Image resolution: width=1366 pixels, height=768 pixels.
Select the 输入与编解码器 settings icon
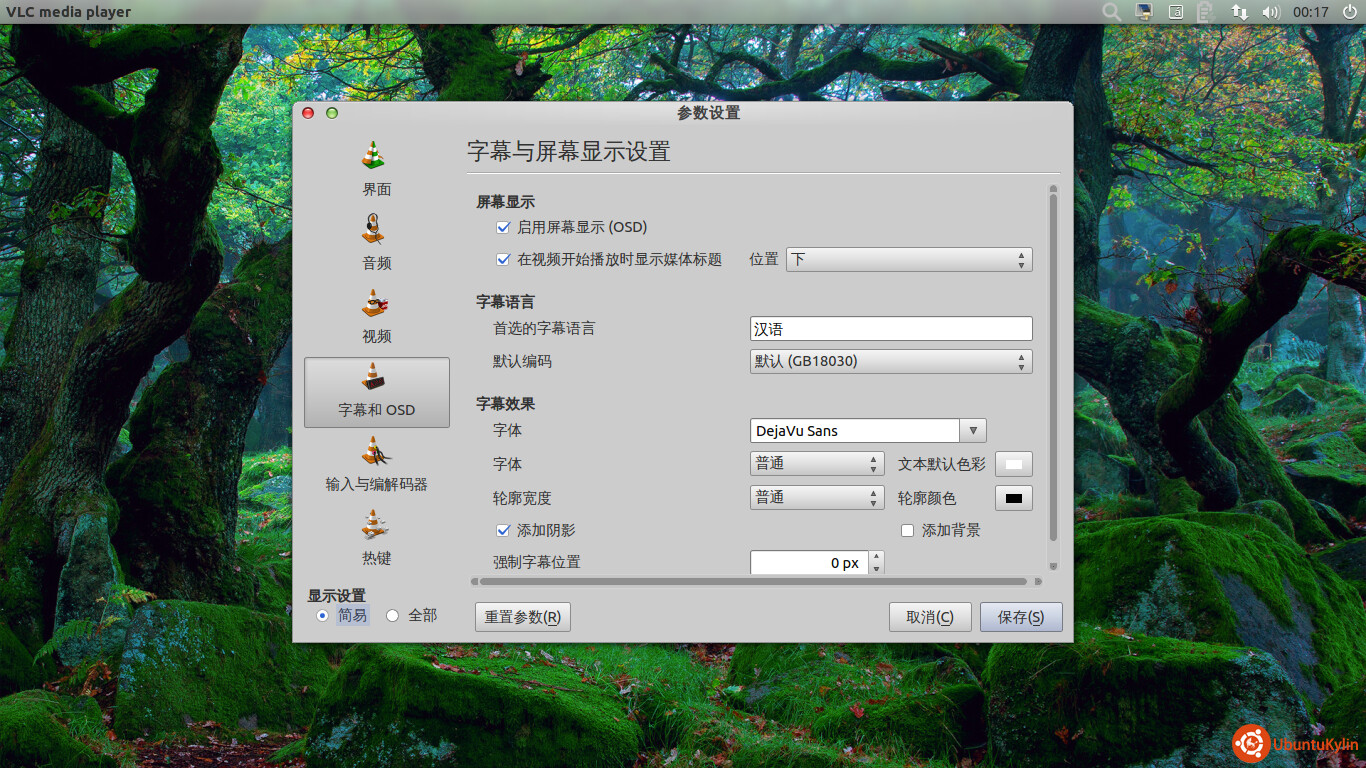375,453
